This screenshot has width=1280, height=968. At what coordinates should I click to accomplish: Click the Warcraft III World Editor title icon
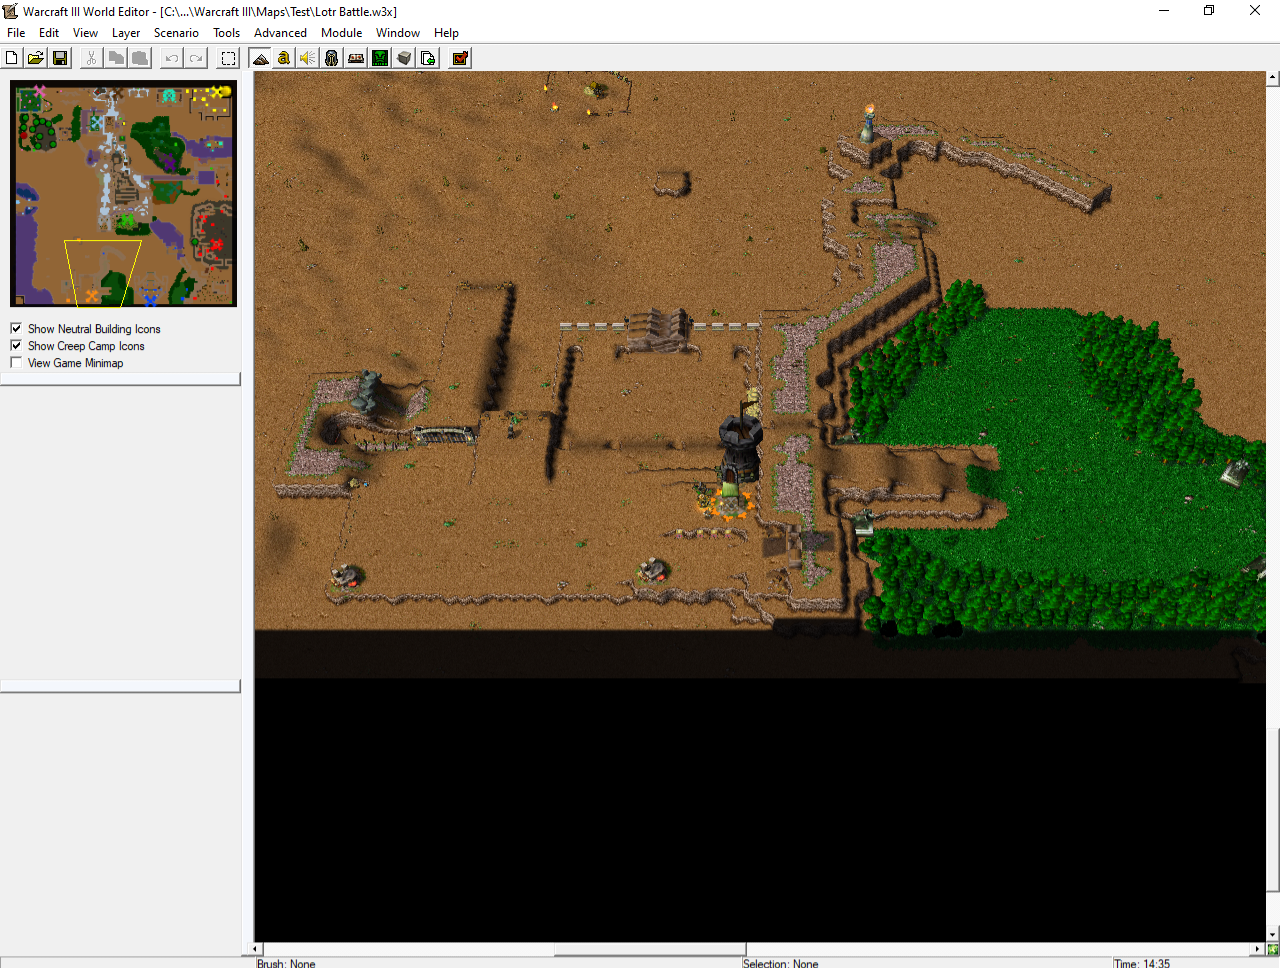pyautogui.click(x=11, y=11)
